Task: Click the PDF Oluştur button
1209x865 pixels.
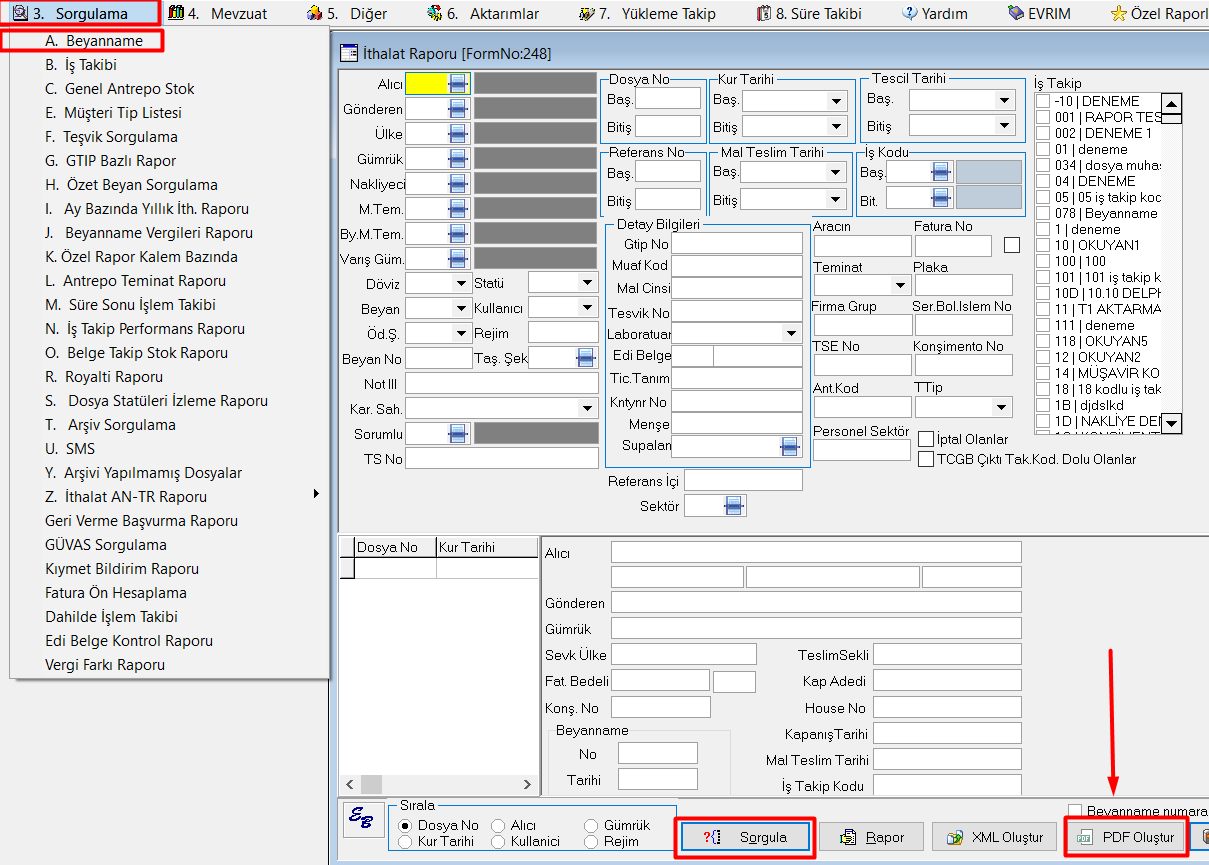Action: [x=1127, y=837]
